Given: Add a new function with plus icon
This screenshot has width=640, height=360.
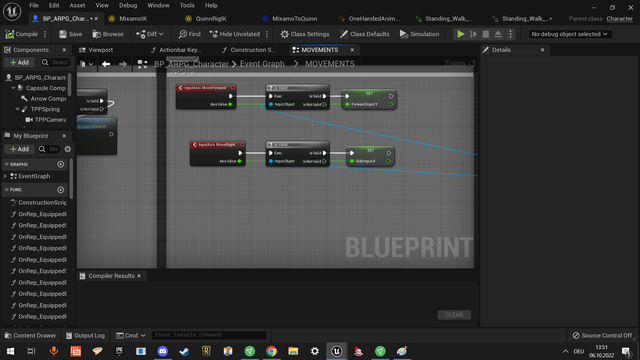Looking at the screenshot, I should click(61, 190).
